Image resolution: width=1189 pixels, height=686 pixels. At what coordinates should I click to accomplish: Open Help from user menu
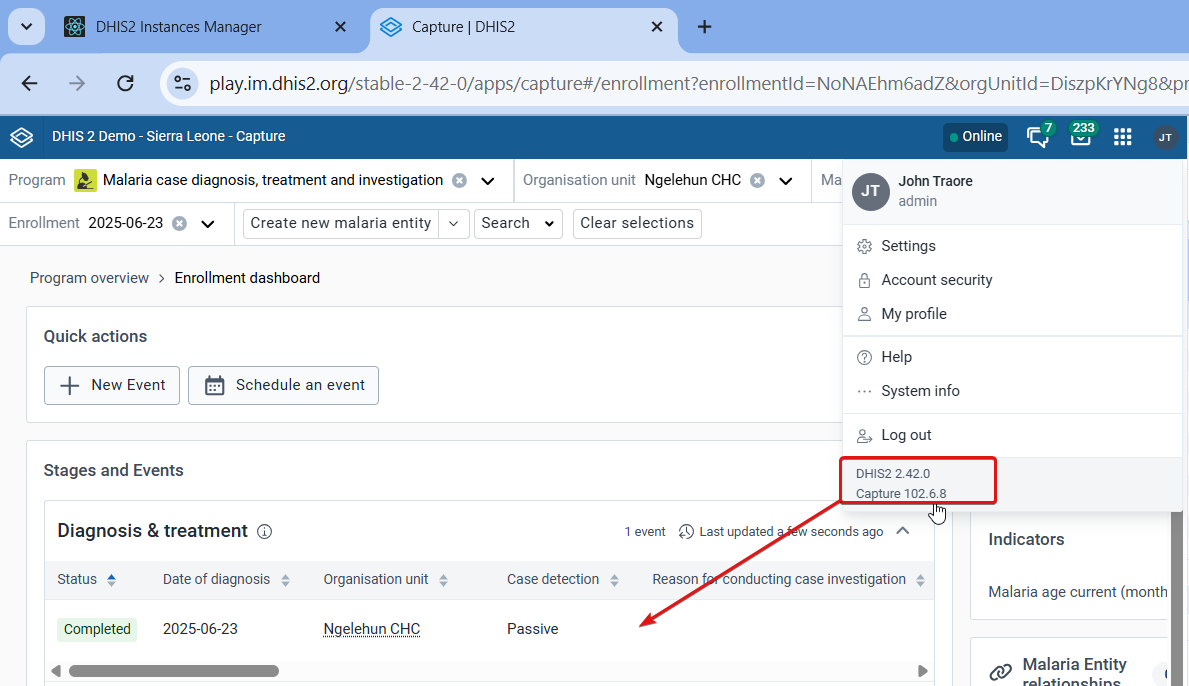tap(1012, 357)
